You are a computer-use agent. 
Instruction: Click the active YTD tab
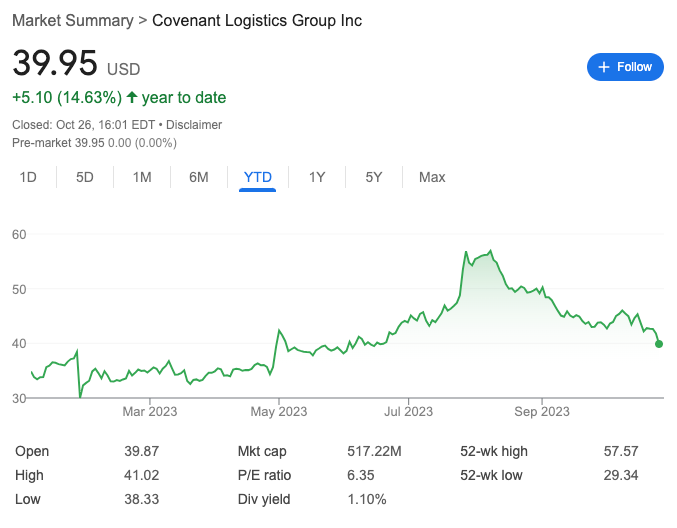click(258, 178)
